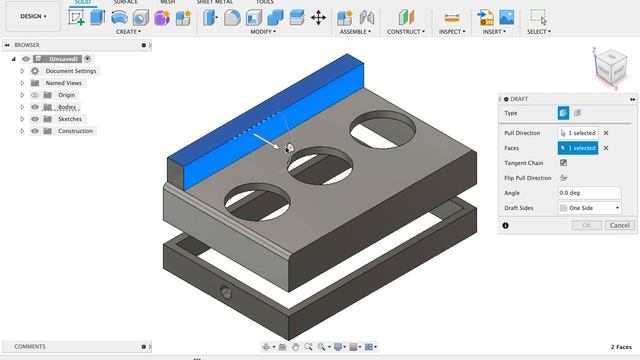The width and height of the screenshot is (640, 360).
Task: Open the Draft Sides dropdown
Action: pos(589,208)
